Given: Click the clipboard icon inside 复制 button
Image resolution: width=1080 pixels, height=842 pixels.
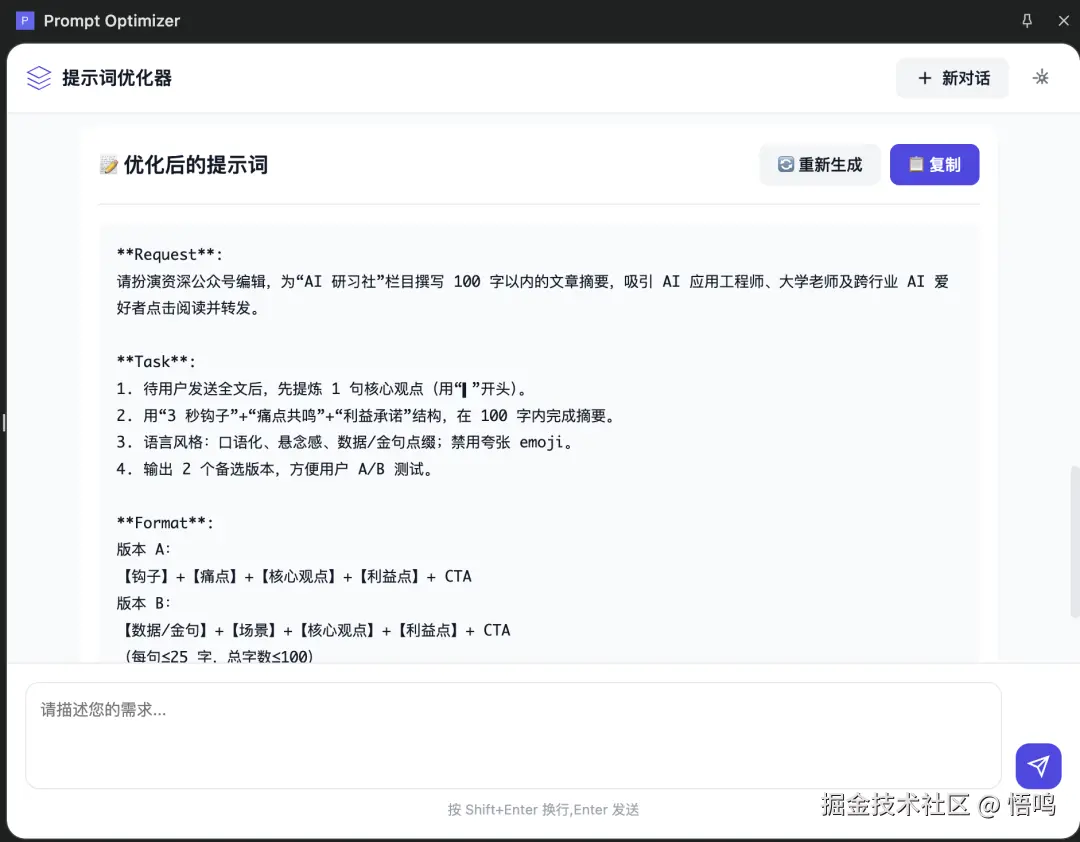Looking at the screenshot, I should [x=917, y=164].
